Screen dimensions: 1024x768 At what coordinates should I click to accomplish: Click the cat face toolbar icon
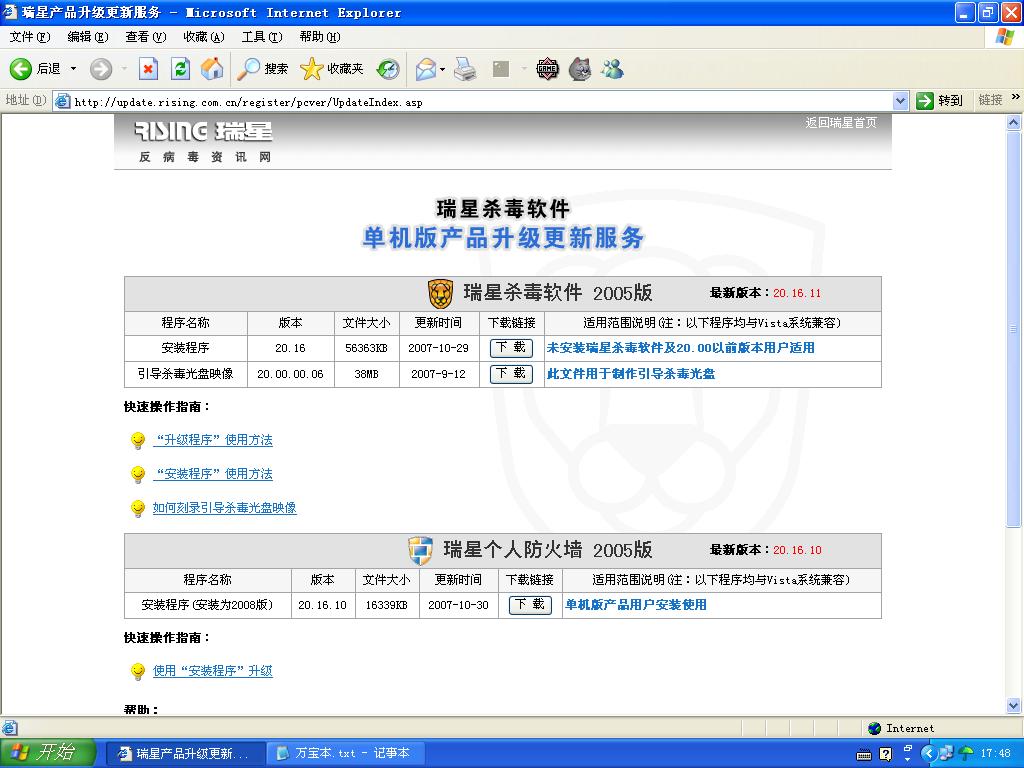[580, 69]
